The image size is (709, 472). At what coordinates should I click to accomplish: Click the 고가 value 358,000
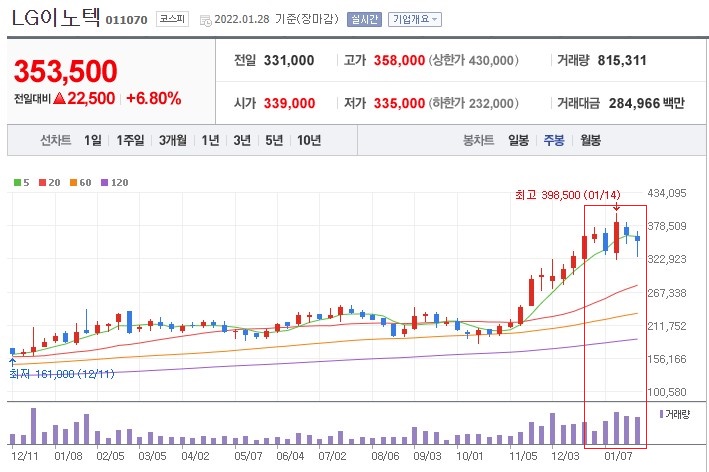click(x=399, y=60)
